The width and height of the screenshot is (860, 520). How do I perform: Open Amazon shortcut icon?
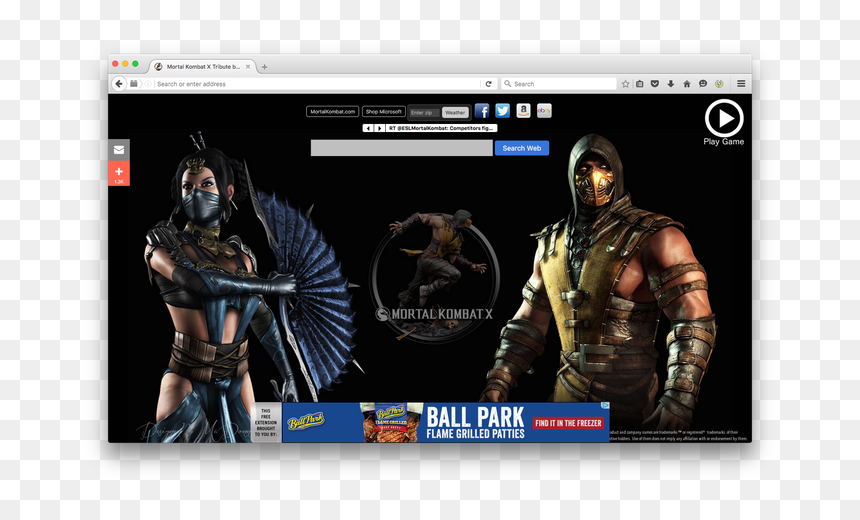(523, 111)
